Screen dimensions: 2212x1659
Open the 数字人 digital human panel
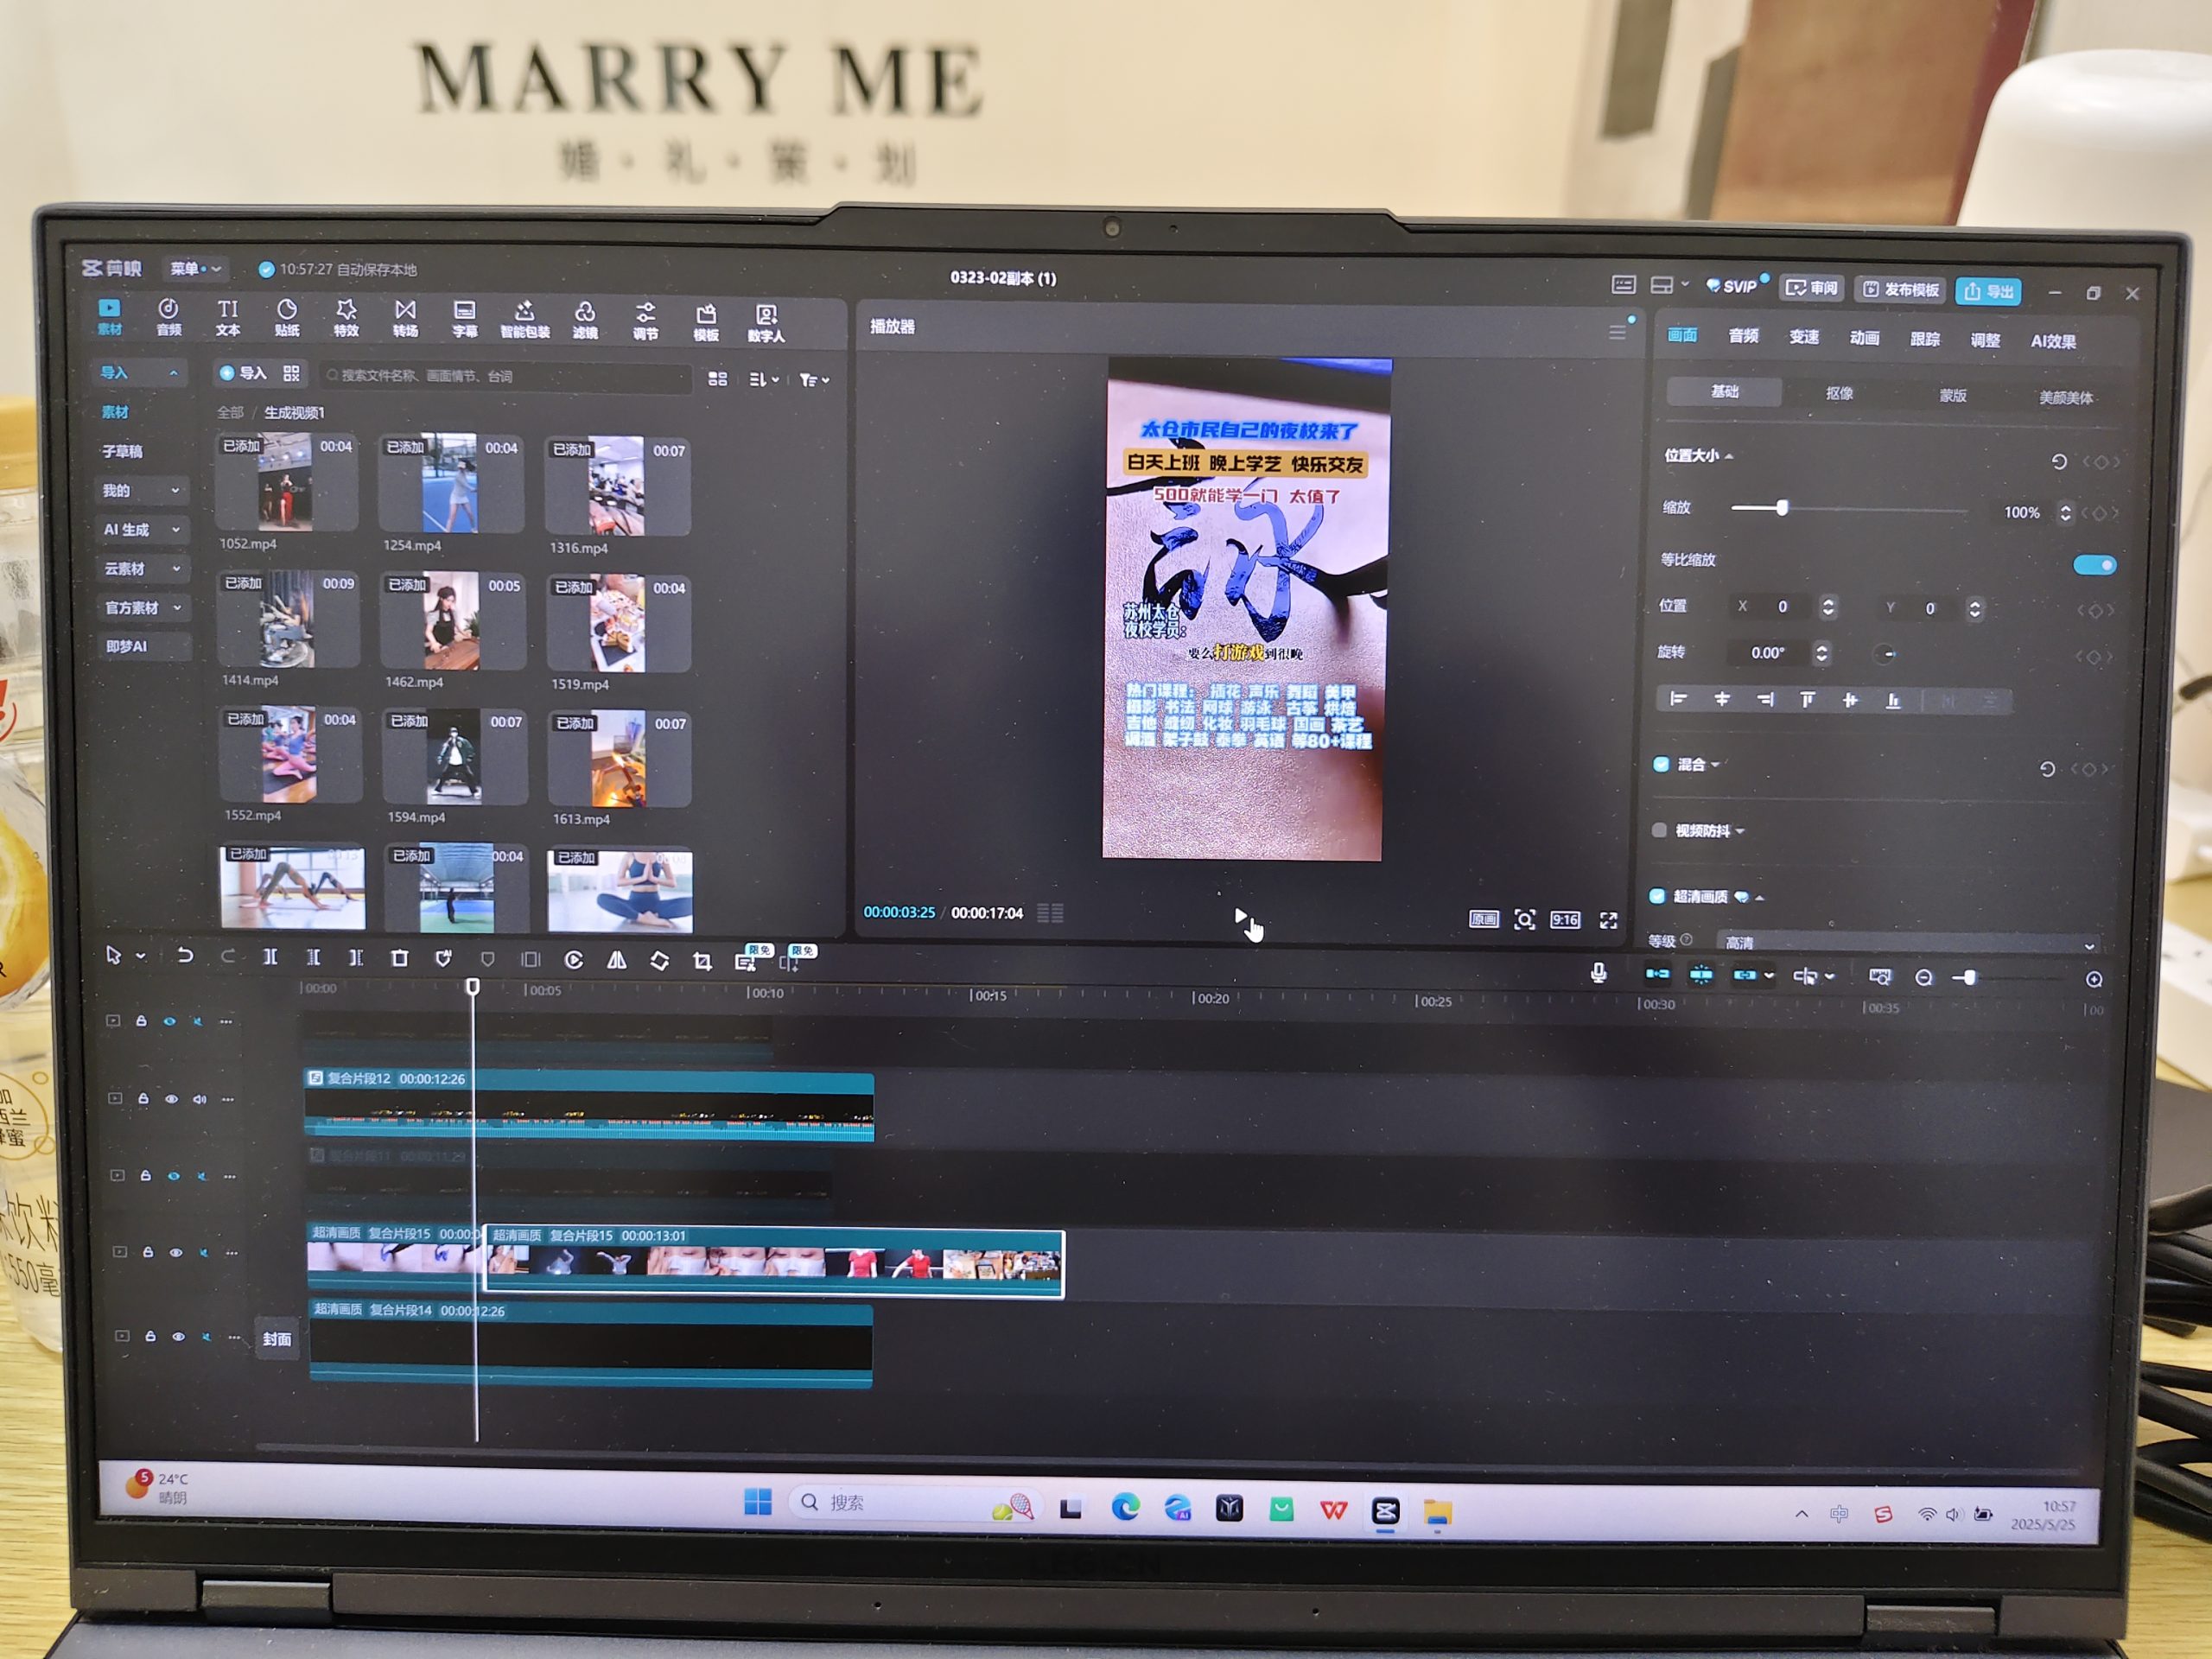click(766, 323)
